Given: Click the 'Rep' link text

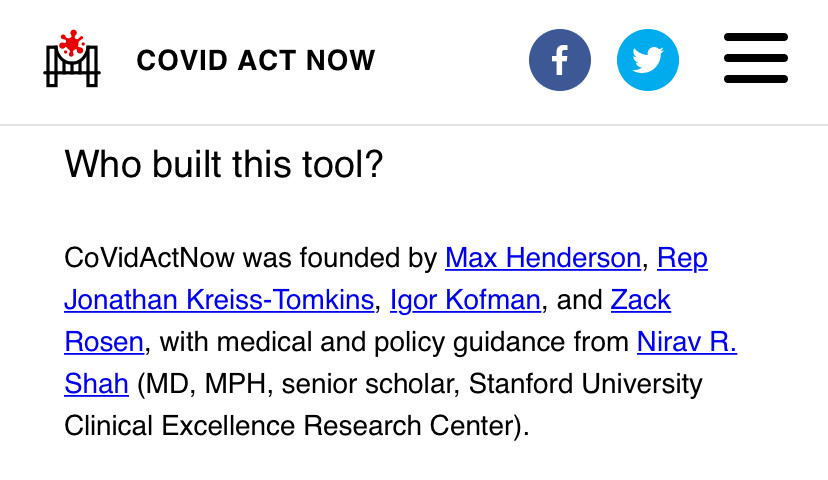Looking at the screenshot, I should click(682, 259).
